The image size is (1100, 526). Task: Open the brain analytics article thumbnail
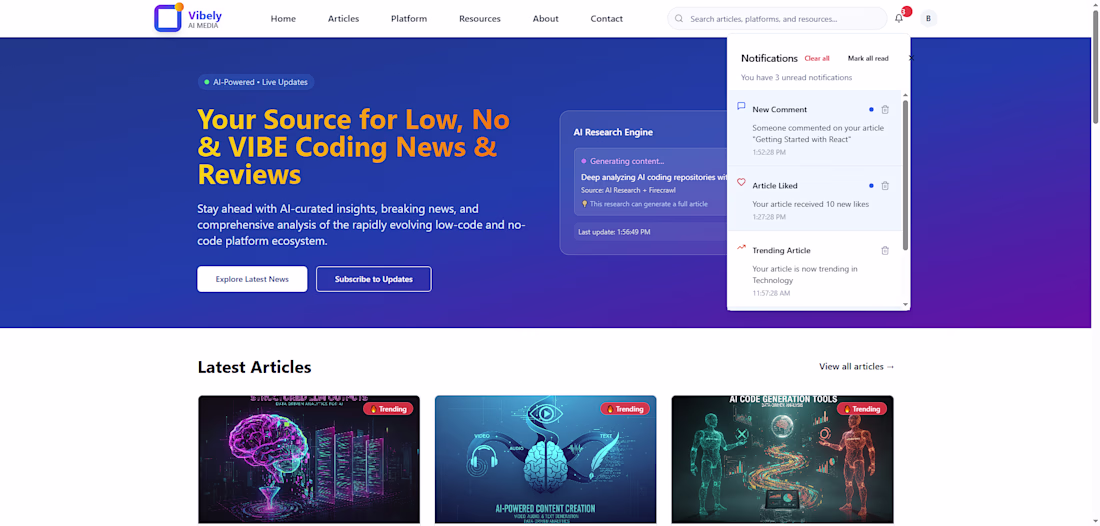pos(309,459)
